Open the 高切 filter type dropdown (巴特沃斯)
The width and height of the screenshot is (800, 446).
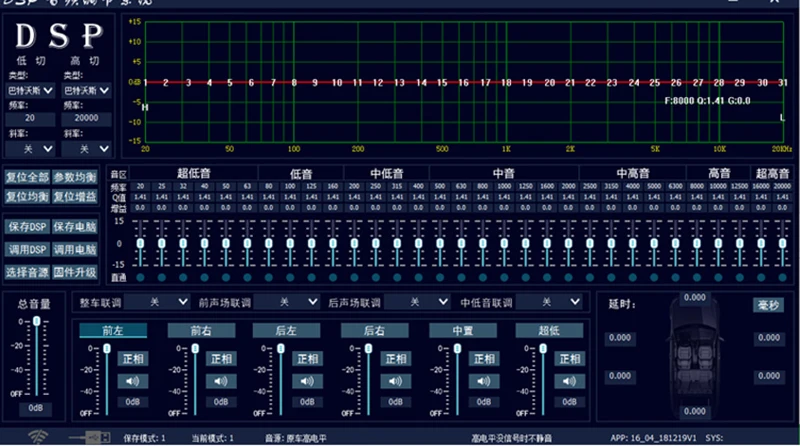(86, 90)
